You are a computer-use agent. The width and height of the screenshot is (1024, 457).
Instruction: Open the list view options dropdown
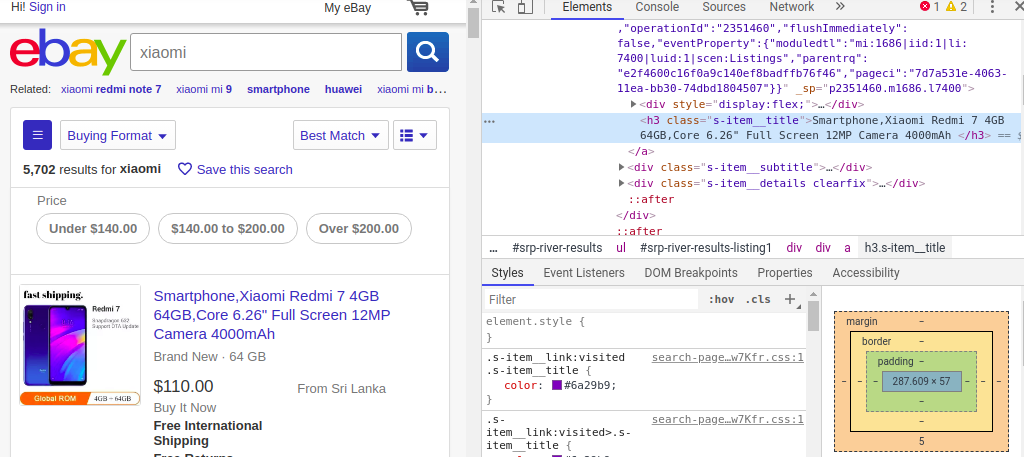415,135
